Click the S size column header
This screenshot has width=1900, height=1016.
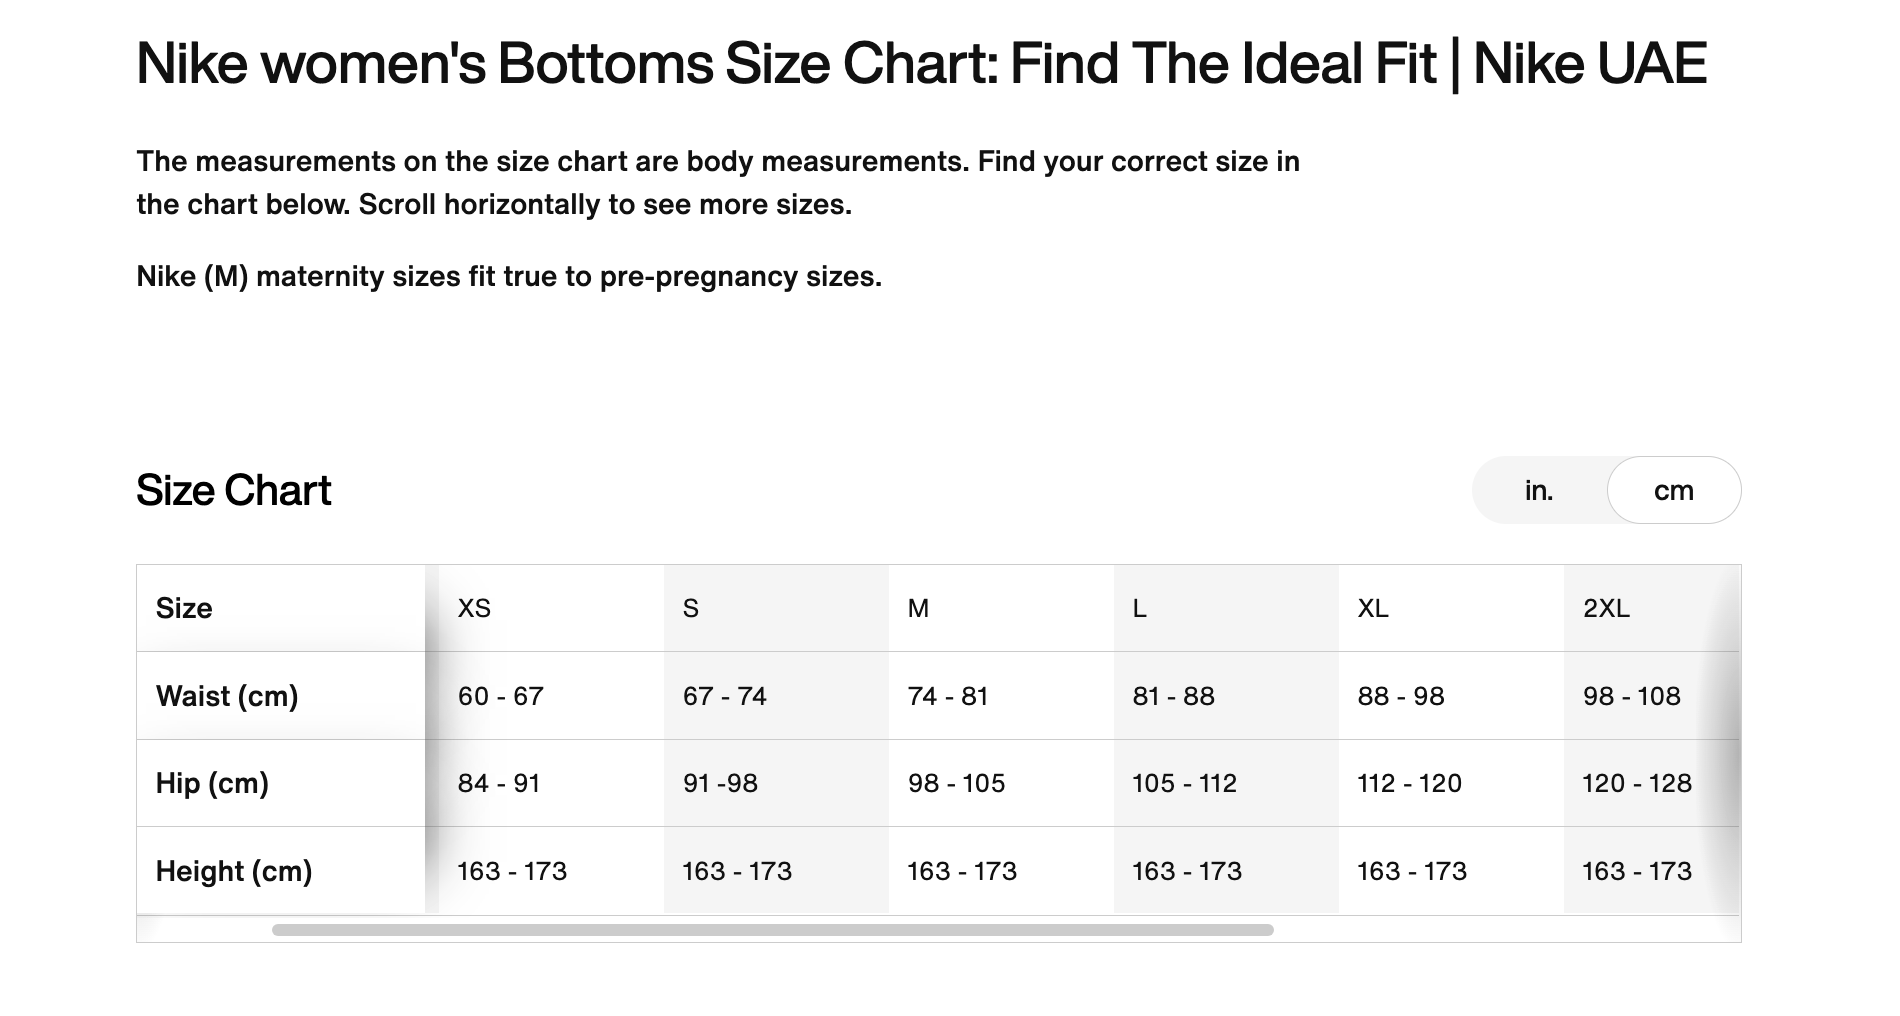[x=691, y=608]
